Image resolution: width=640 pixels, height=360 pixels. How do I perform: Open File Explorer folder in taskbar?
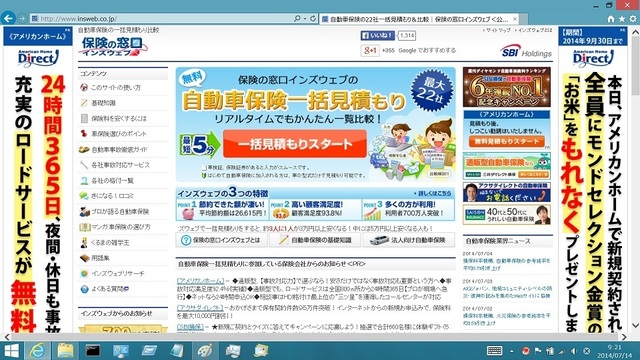tap(65, 351)
